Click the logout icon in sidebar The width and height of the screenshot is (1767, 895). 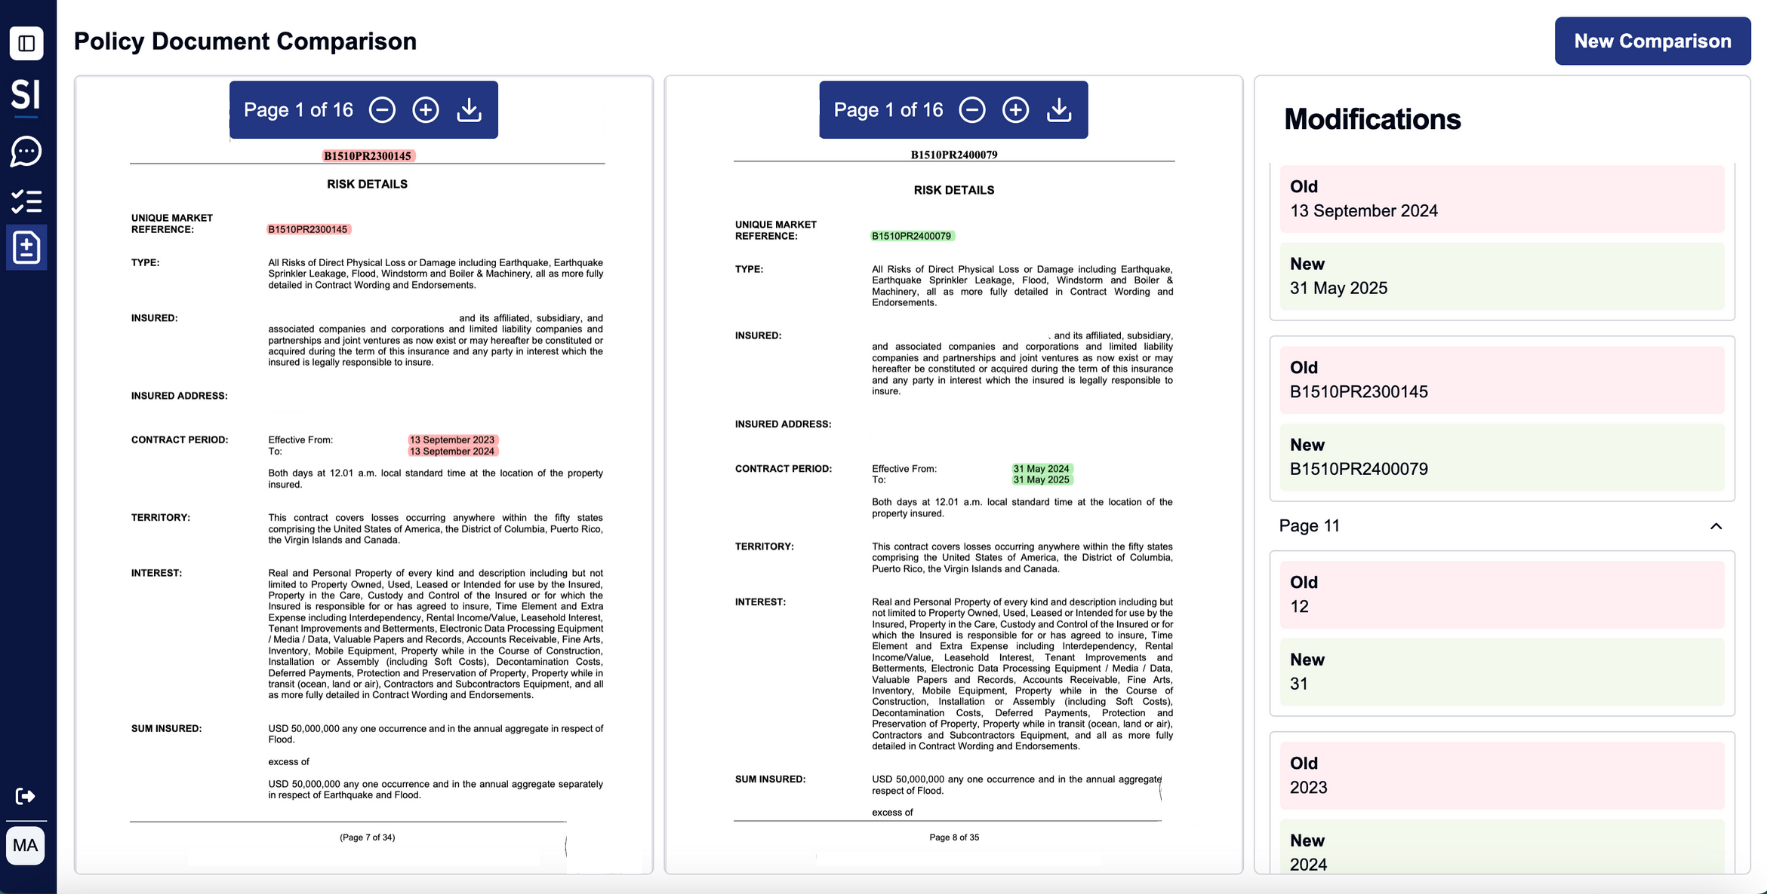pos(26,796)
